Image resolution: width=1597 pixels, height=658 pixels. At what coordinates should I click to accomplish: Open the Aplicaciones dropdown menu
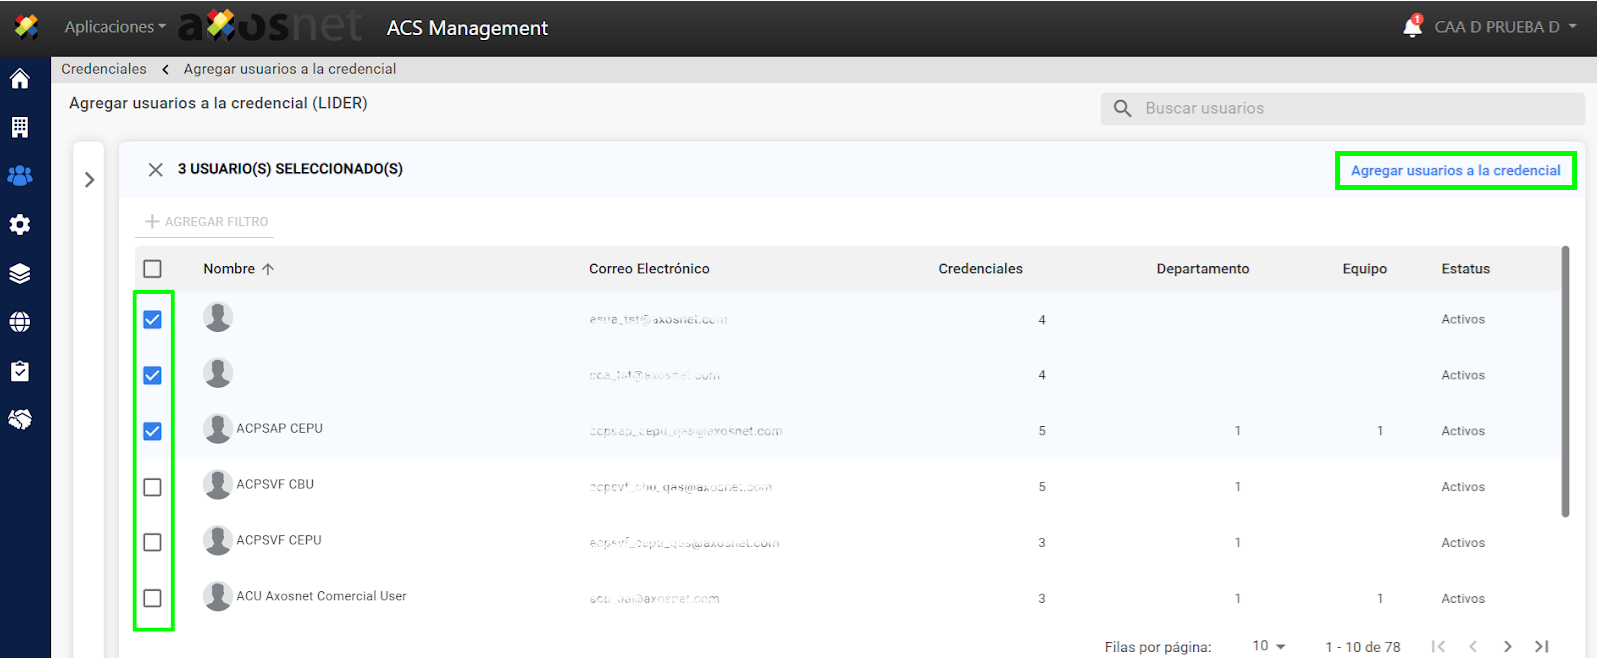[x=115, y=27]
